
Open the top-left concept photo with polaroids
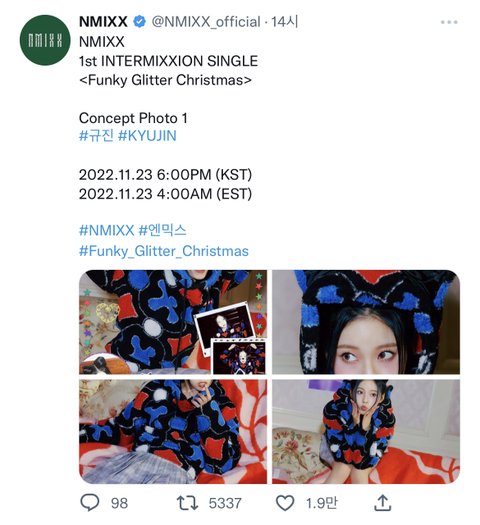173,322
